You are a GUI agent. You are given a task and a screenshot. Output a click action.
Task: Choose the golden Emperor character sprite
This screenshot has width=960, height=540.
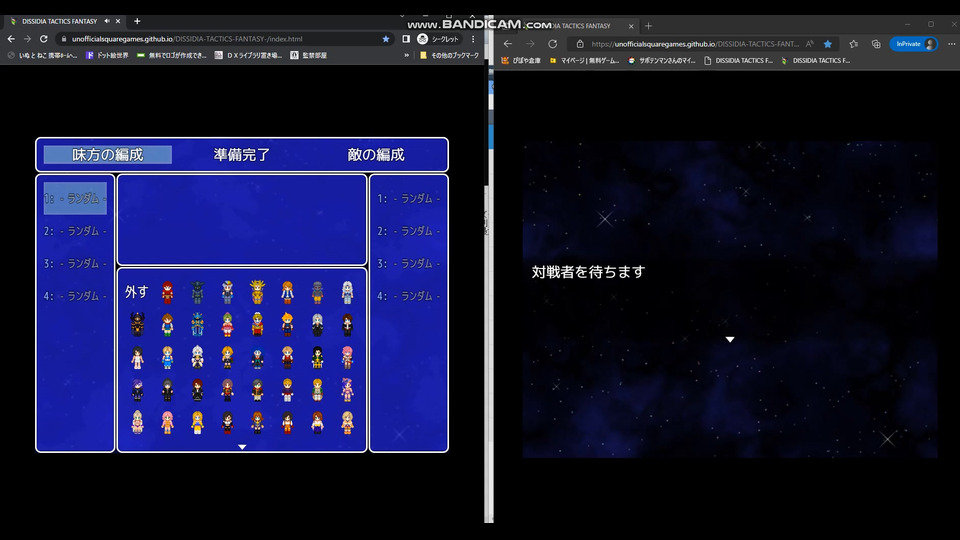coord(257,293)
